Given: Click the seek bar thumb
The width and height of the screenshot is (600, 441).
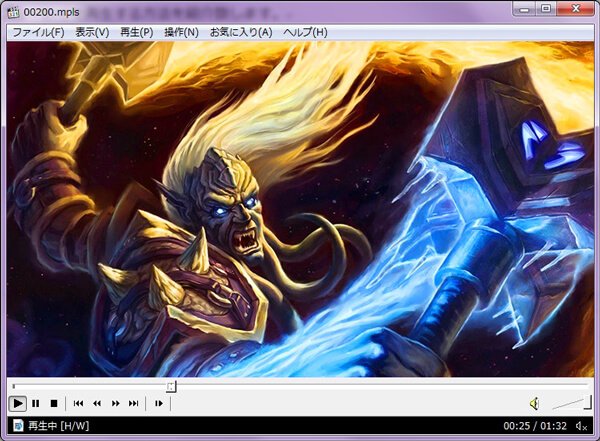Looking at the screenshot, I should 171,385.
